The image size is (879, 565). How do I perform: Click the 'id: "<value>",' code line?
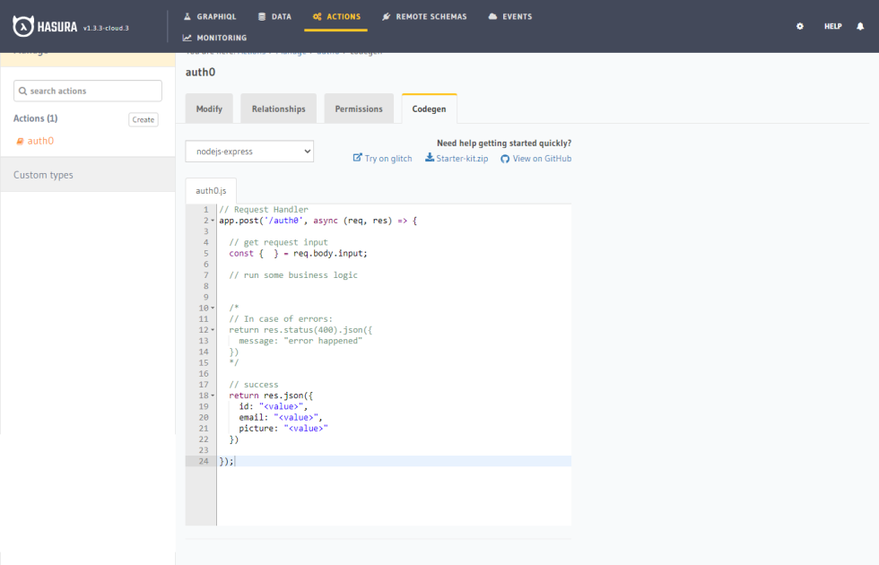point(274,406)
